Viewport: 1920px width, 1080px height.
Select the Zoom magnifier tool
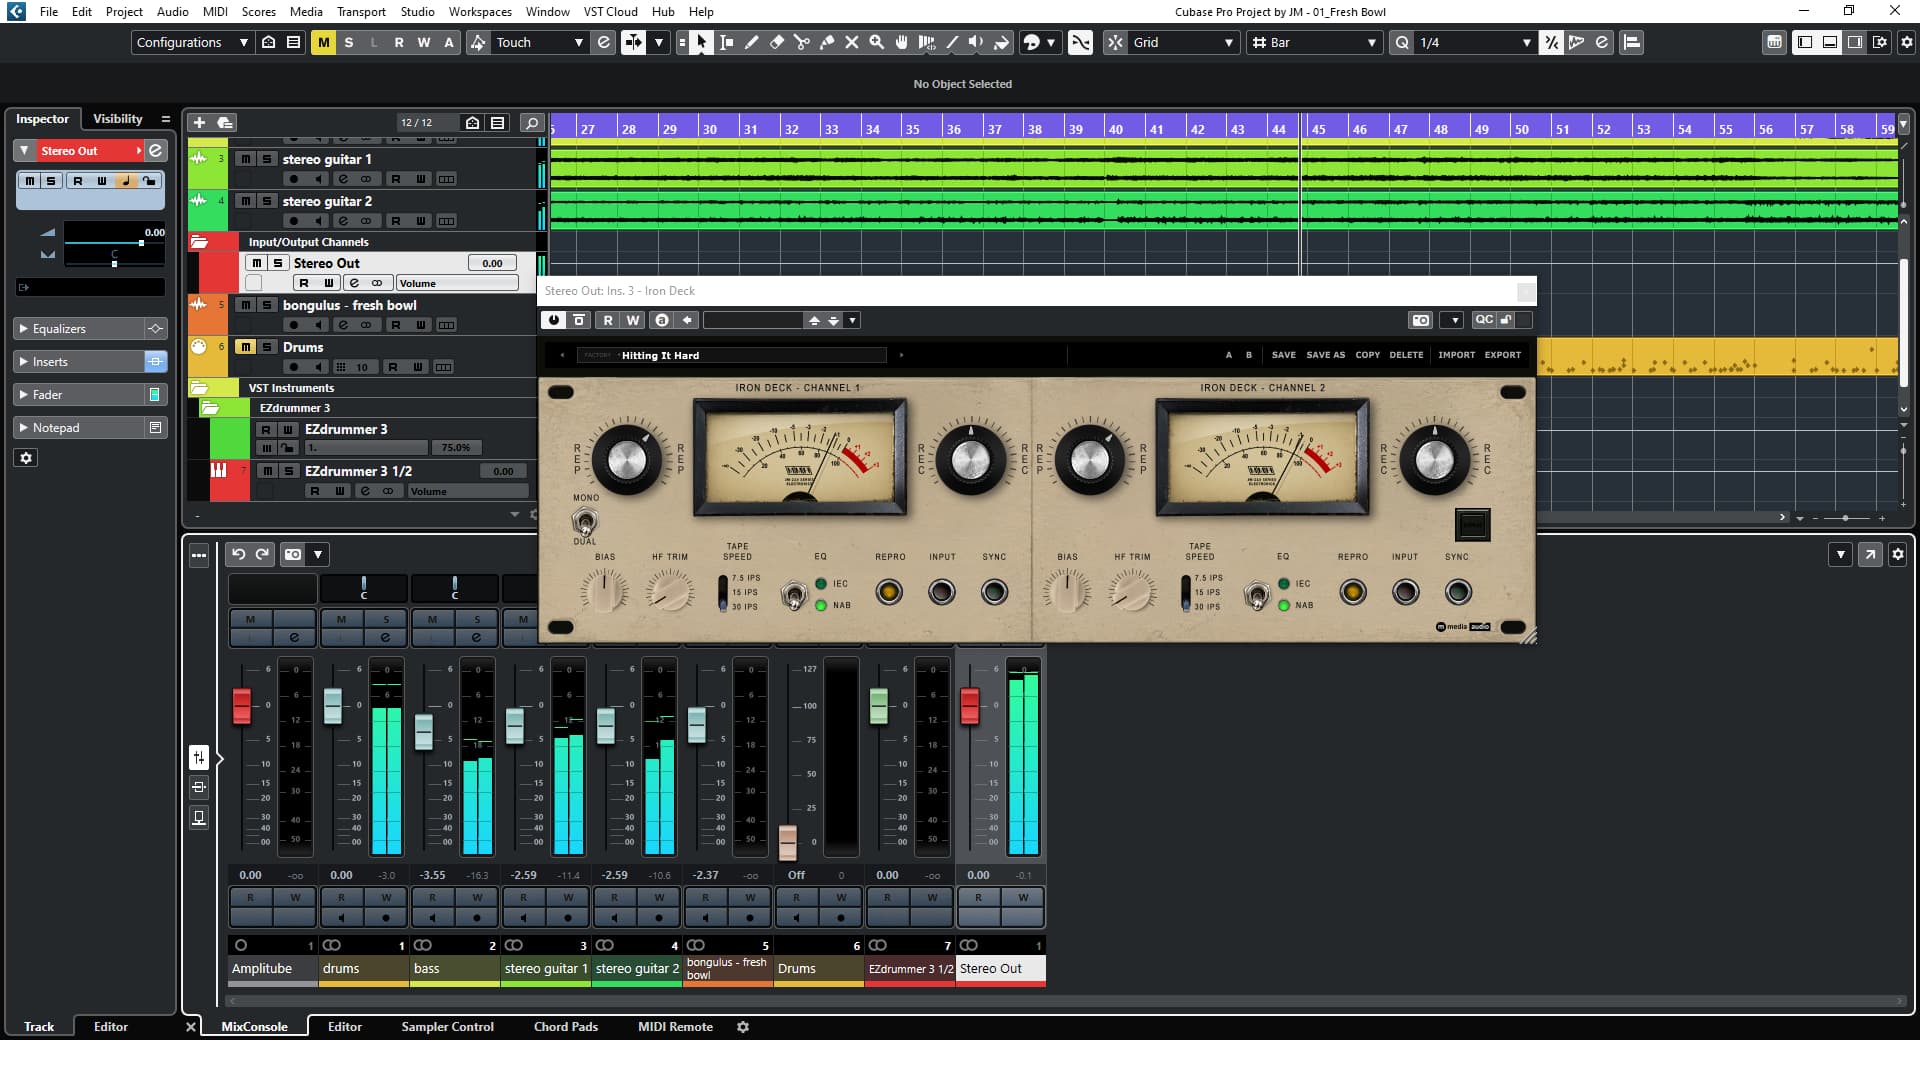pos(877,42)
